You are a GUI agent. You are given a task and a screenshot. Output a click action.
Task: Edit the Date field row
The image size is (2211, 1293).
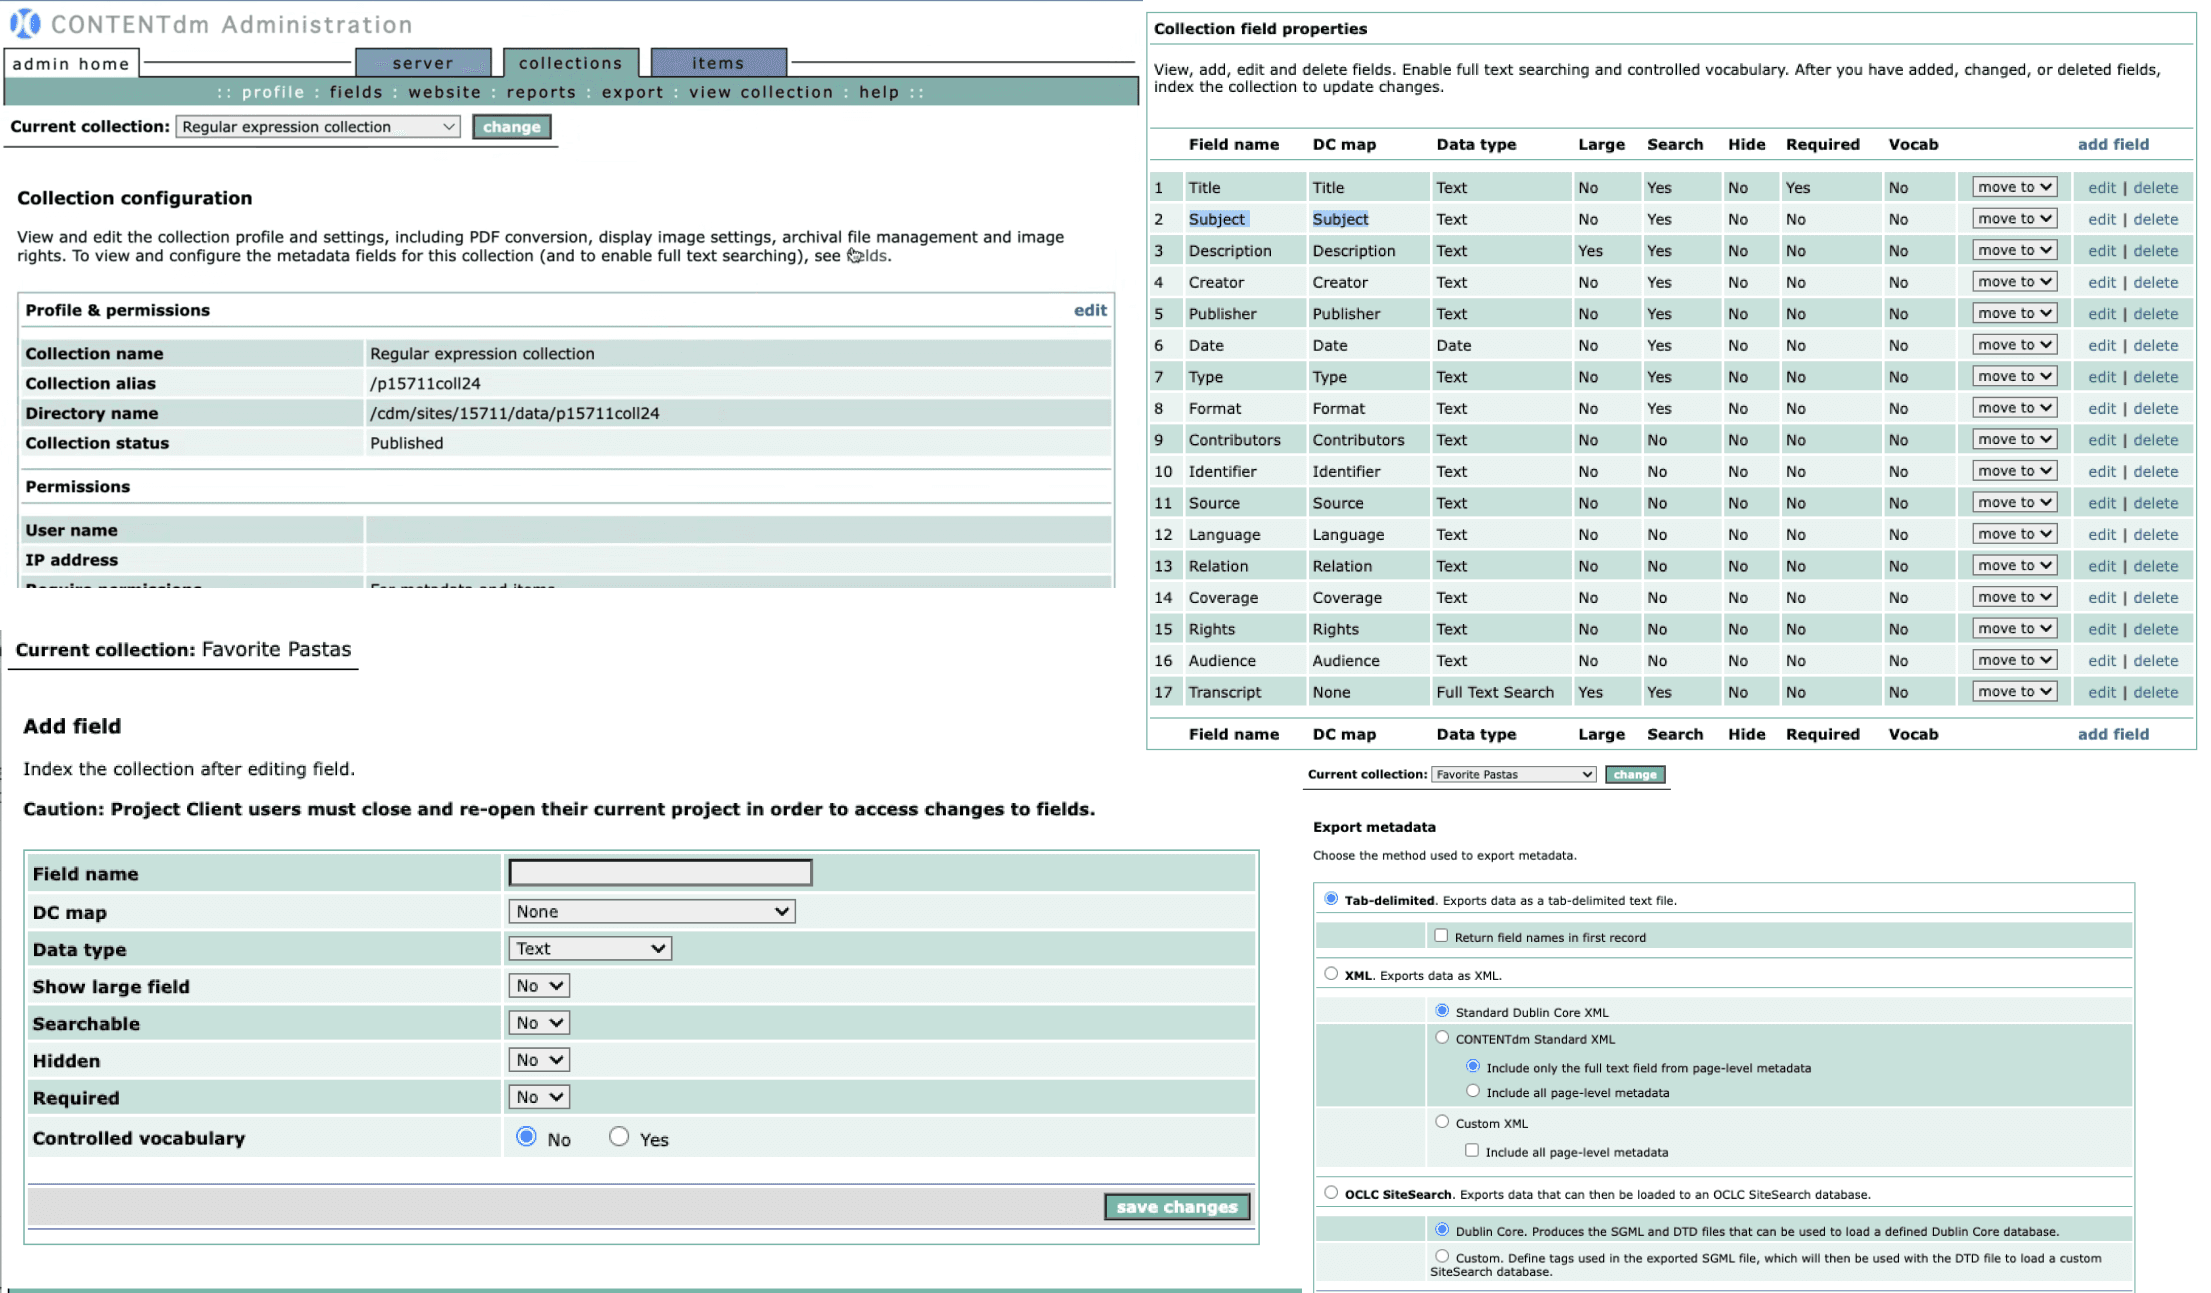(2101, 345)
